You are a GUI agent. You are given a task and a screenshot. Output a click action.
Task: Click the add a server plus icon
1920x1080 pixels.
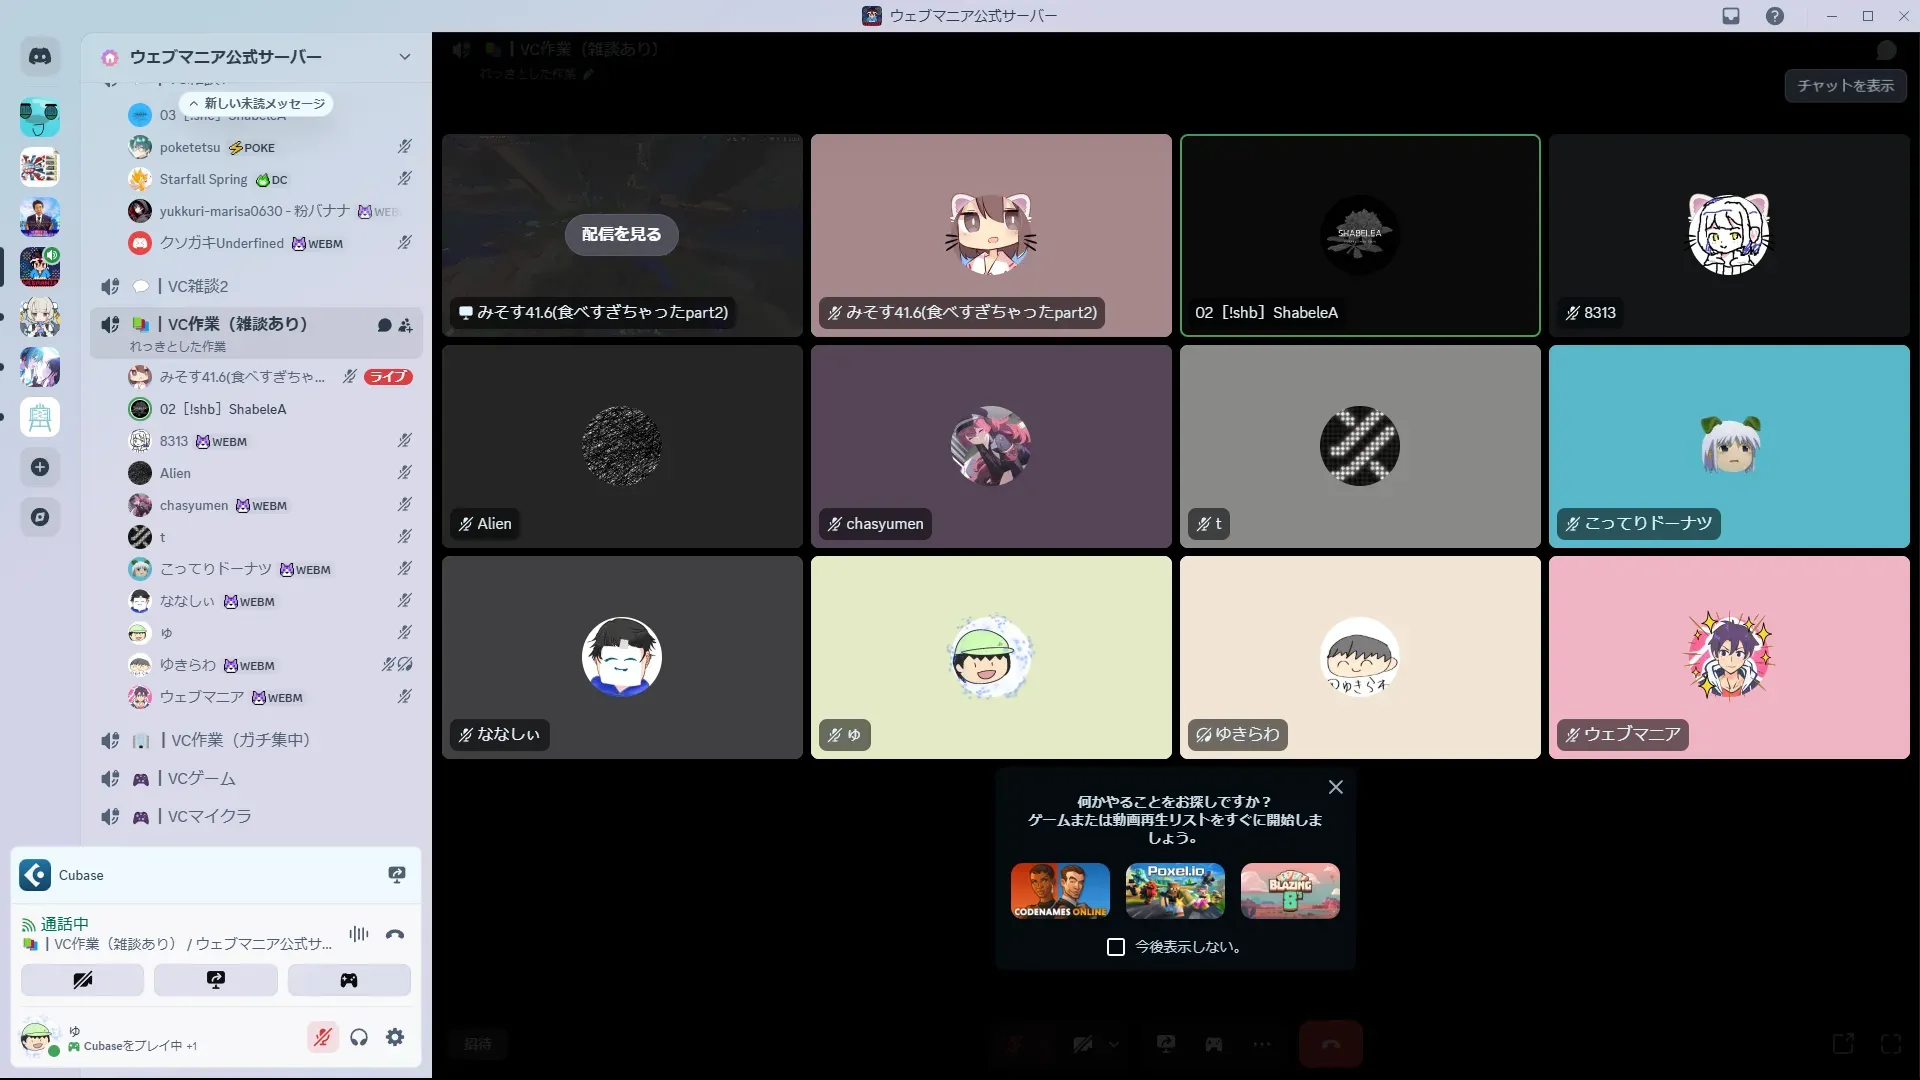click(x=40, y=467)
